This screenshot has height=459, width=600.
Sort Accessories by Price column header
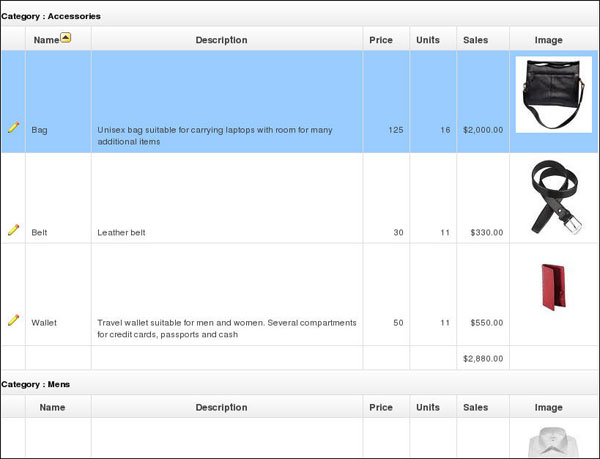[x=381, y=40]
